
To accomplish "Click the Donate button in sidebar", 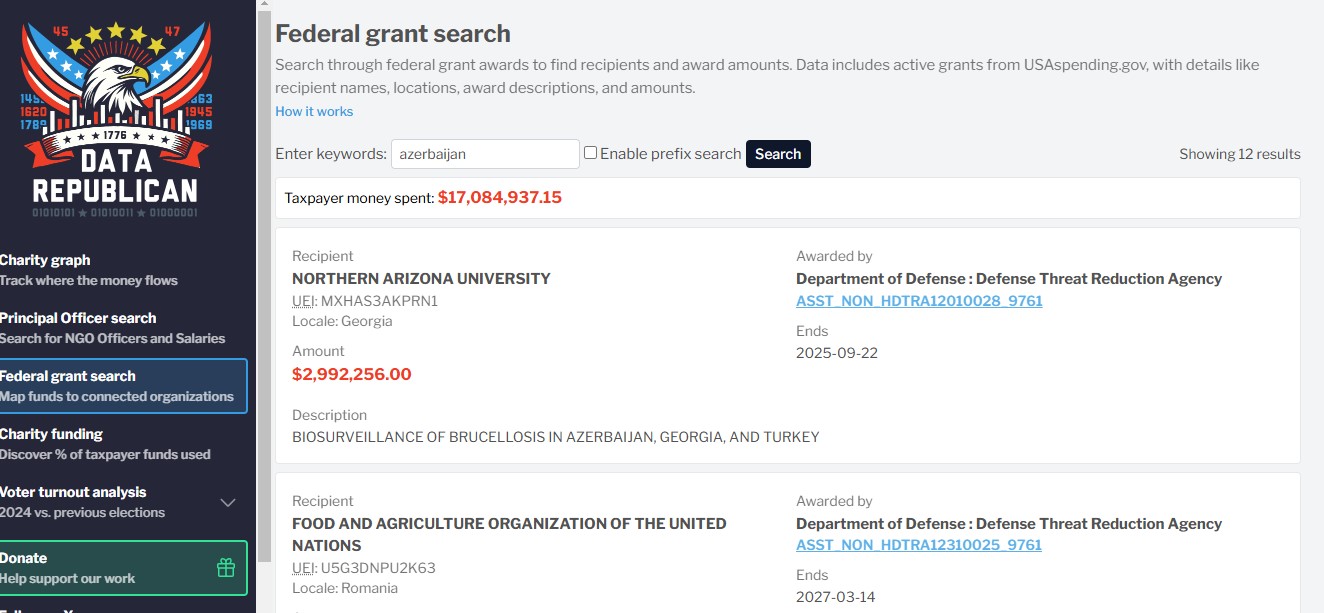I will [123, 568].
